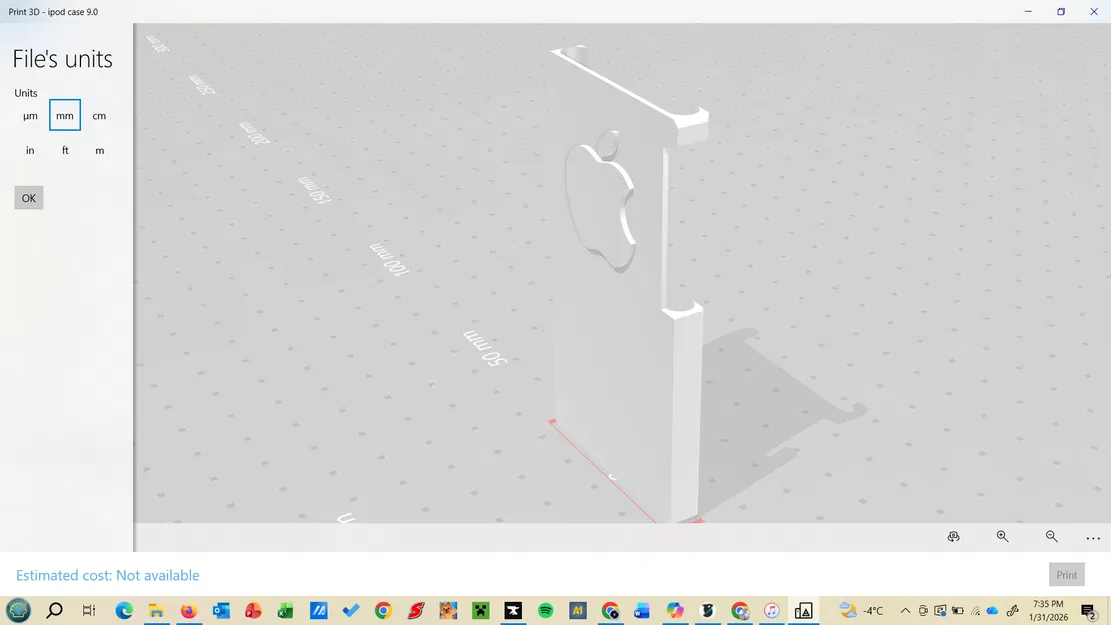Open Word from the taskbar
The image size is (1111, 625).
click(642, 610)
